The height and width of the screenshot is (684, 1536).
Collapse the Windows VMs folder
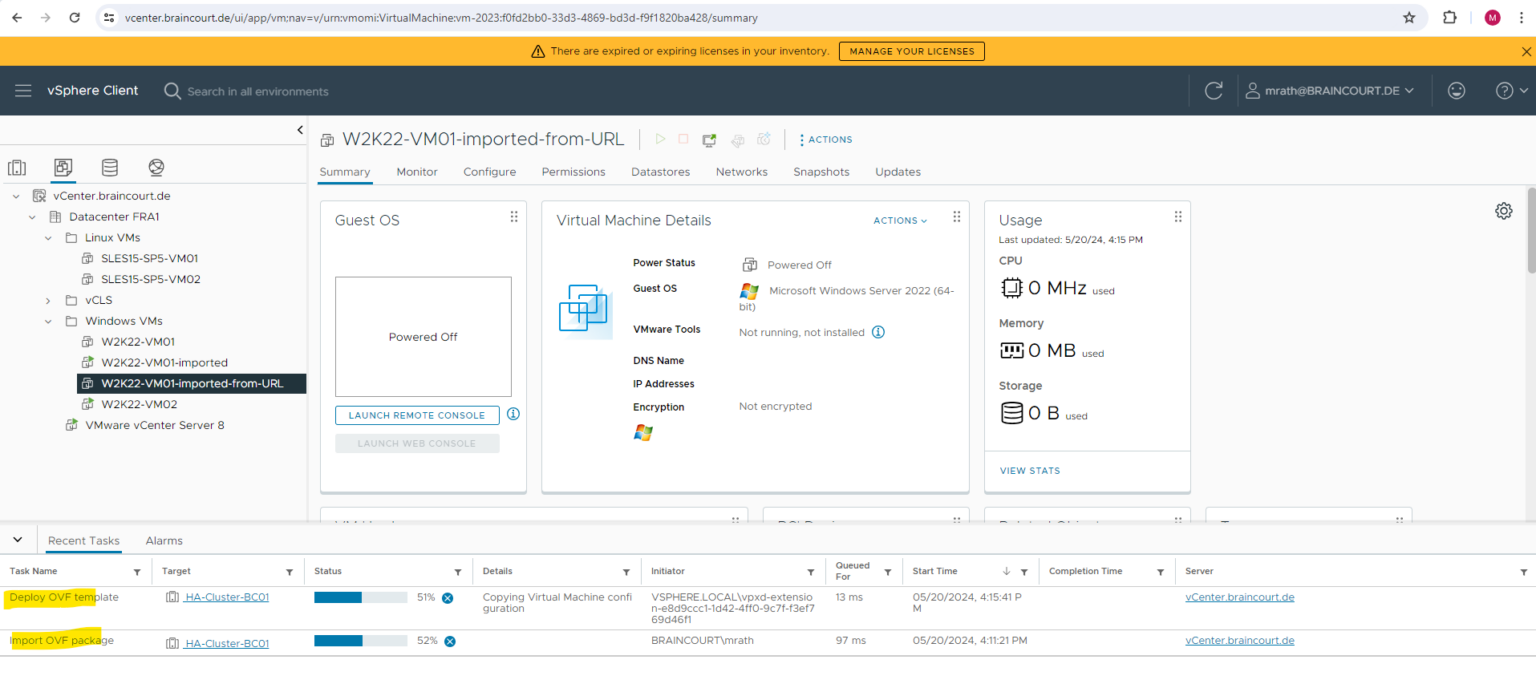coord(47,320)
